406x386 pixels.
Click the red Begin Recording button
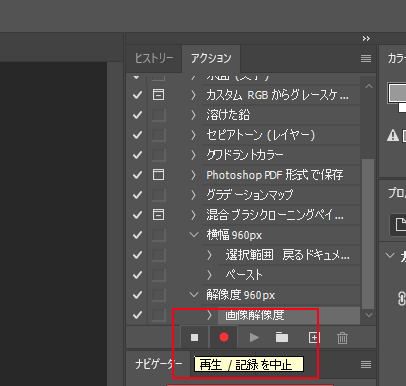(x=224, y=338)
